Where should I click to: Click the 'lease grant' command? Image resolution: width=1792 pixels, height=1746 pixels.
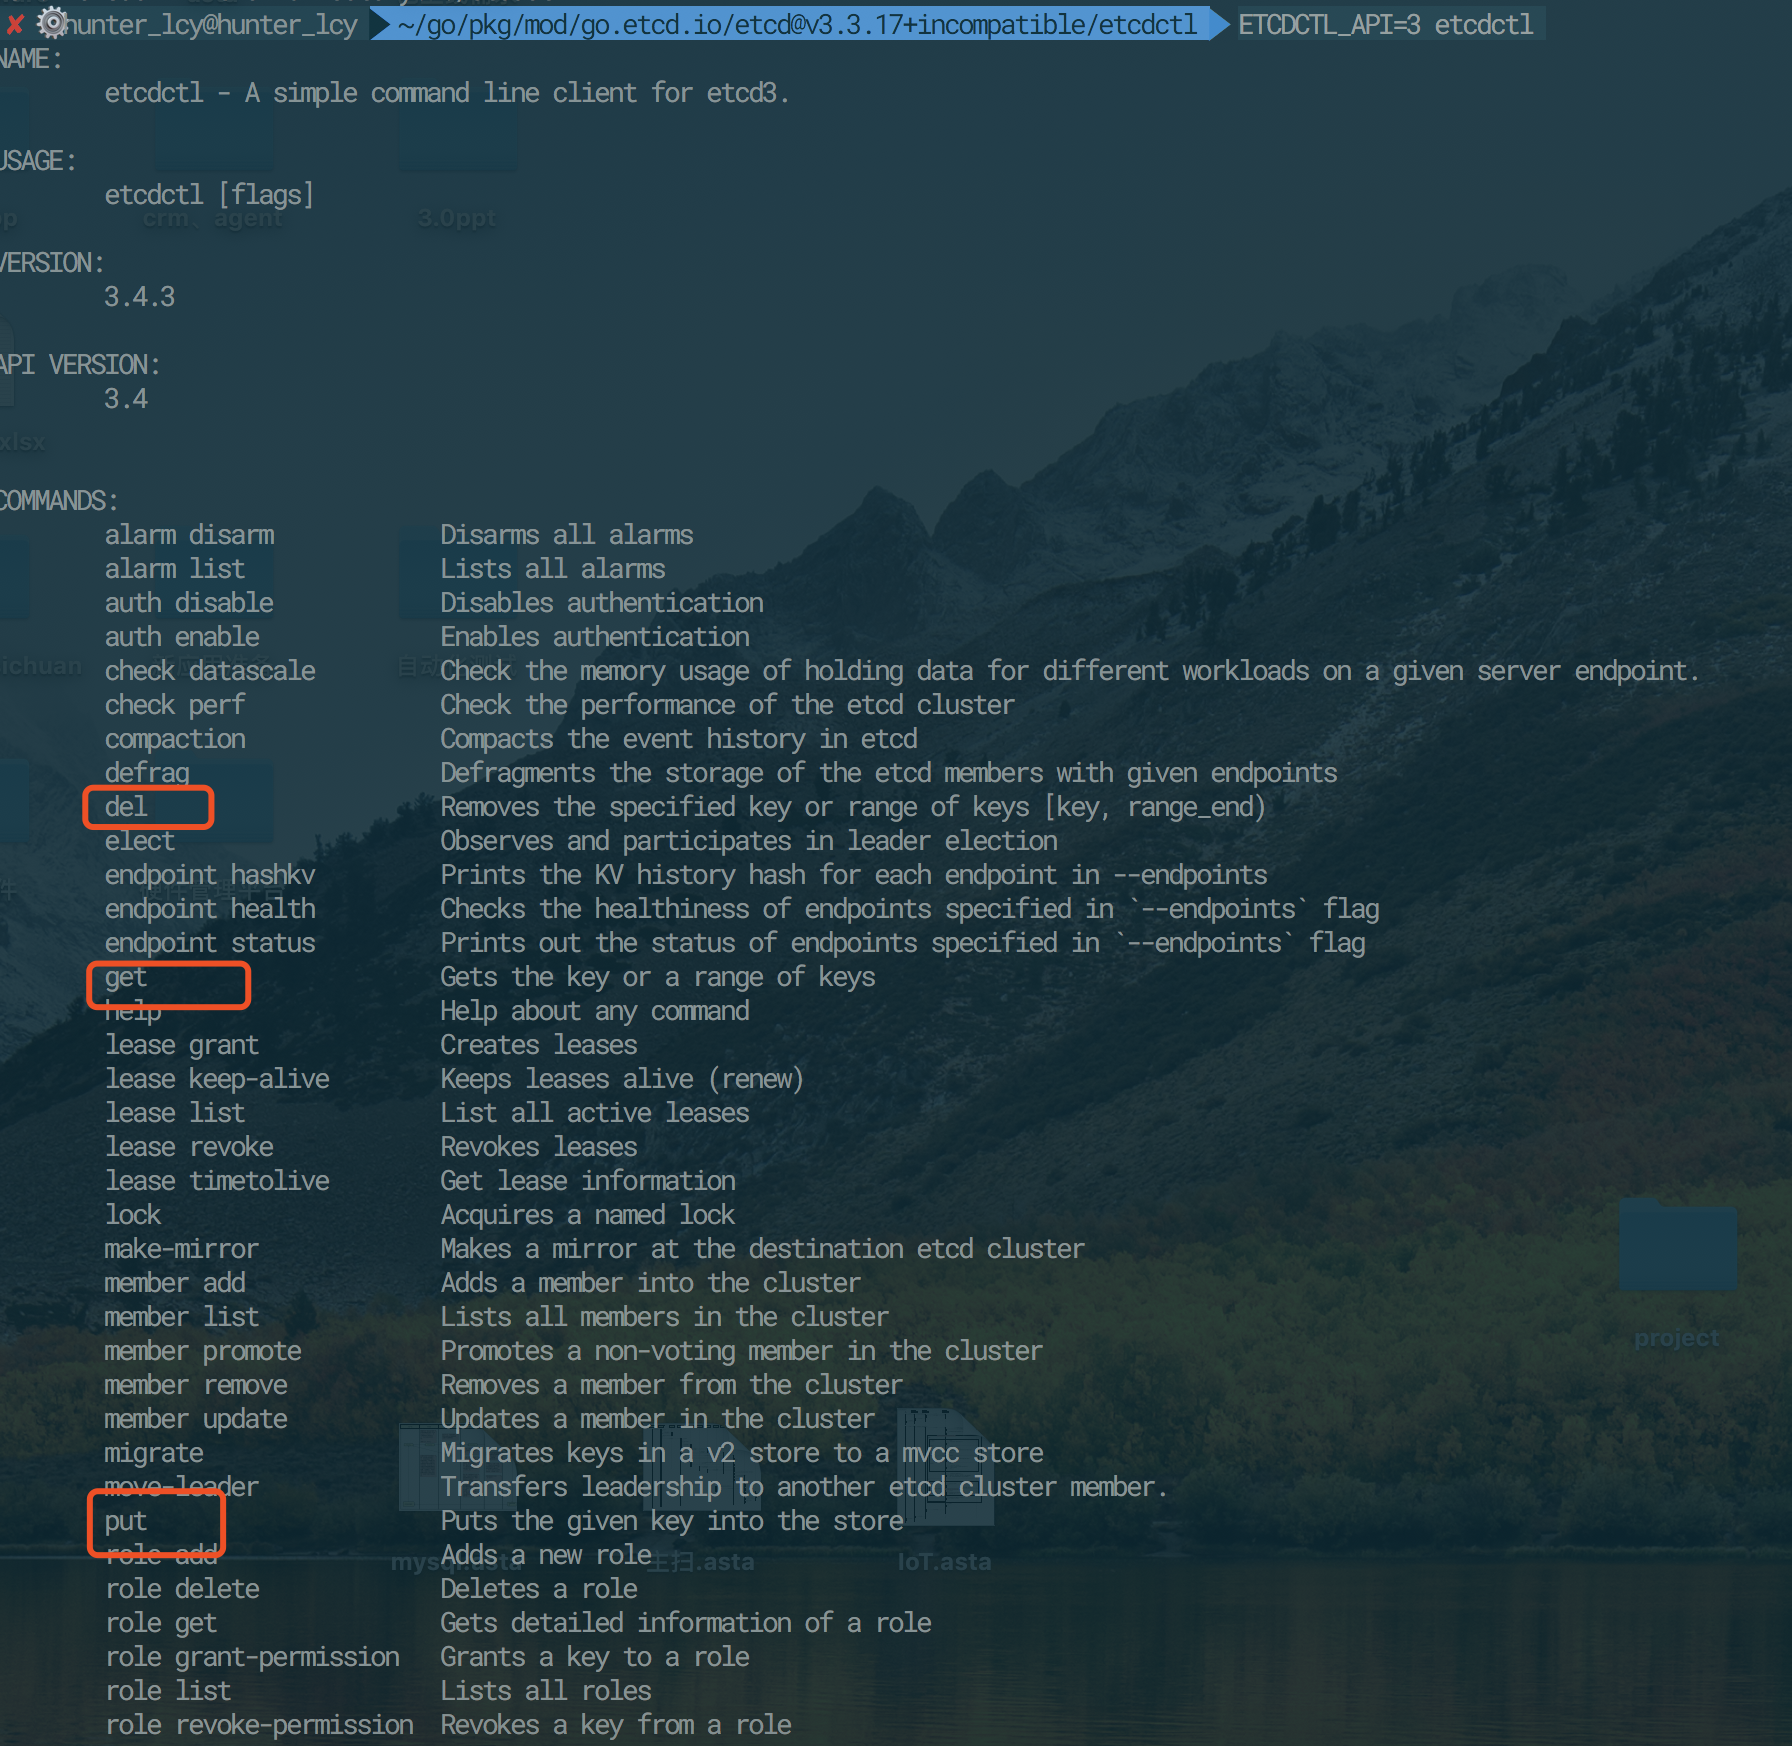pos(182,1045)
